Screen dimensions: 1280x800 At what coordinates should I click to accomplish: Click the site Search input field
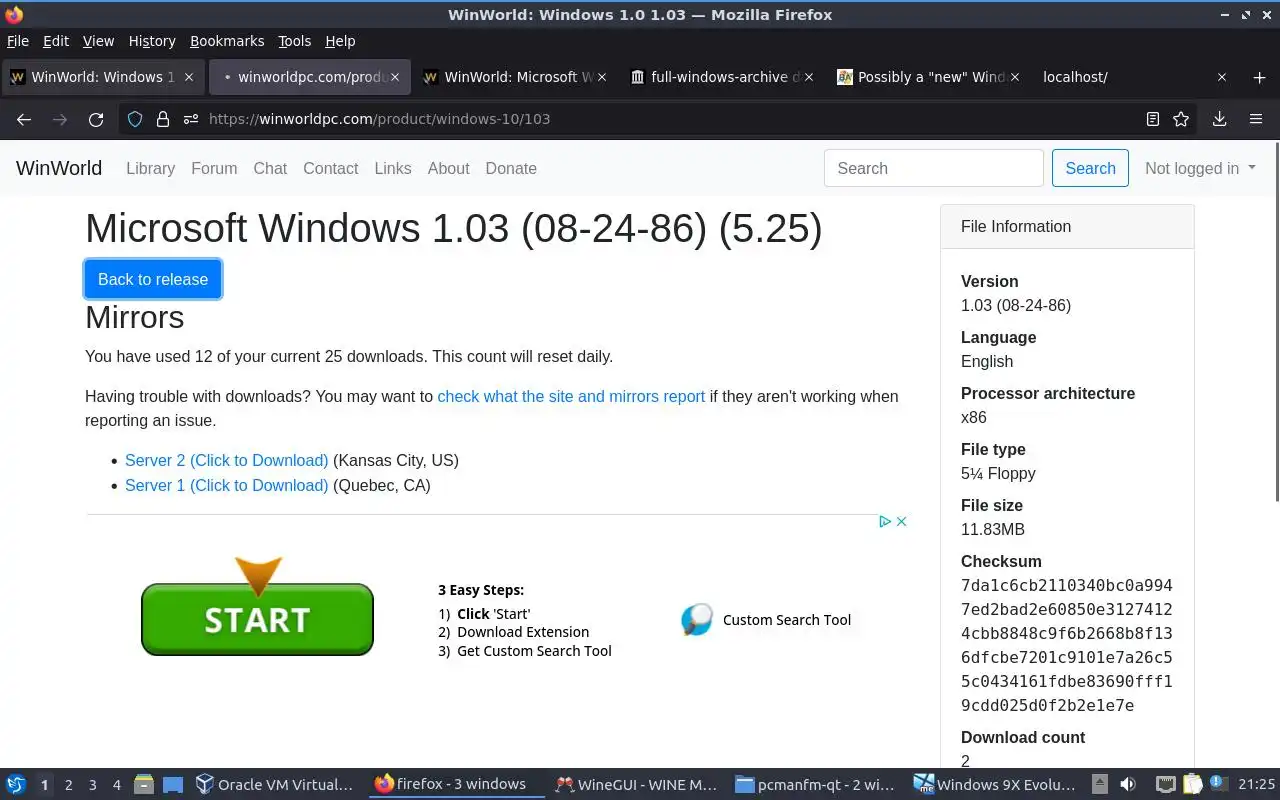(x=934, y=168)
